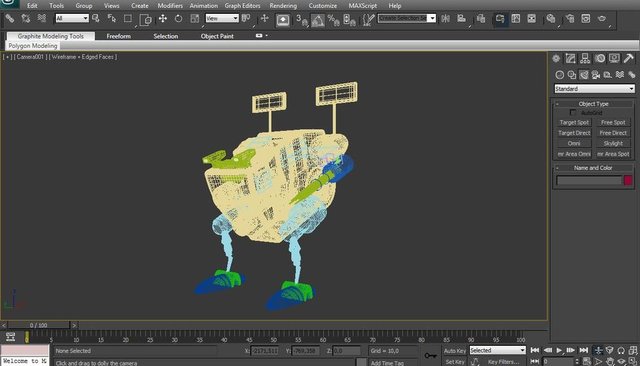Toggle the 3D Snaps icon
Screen dimensions: 640x366
(302, 20)
